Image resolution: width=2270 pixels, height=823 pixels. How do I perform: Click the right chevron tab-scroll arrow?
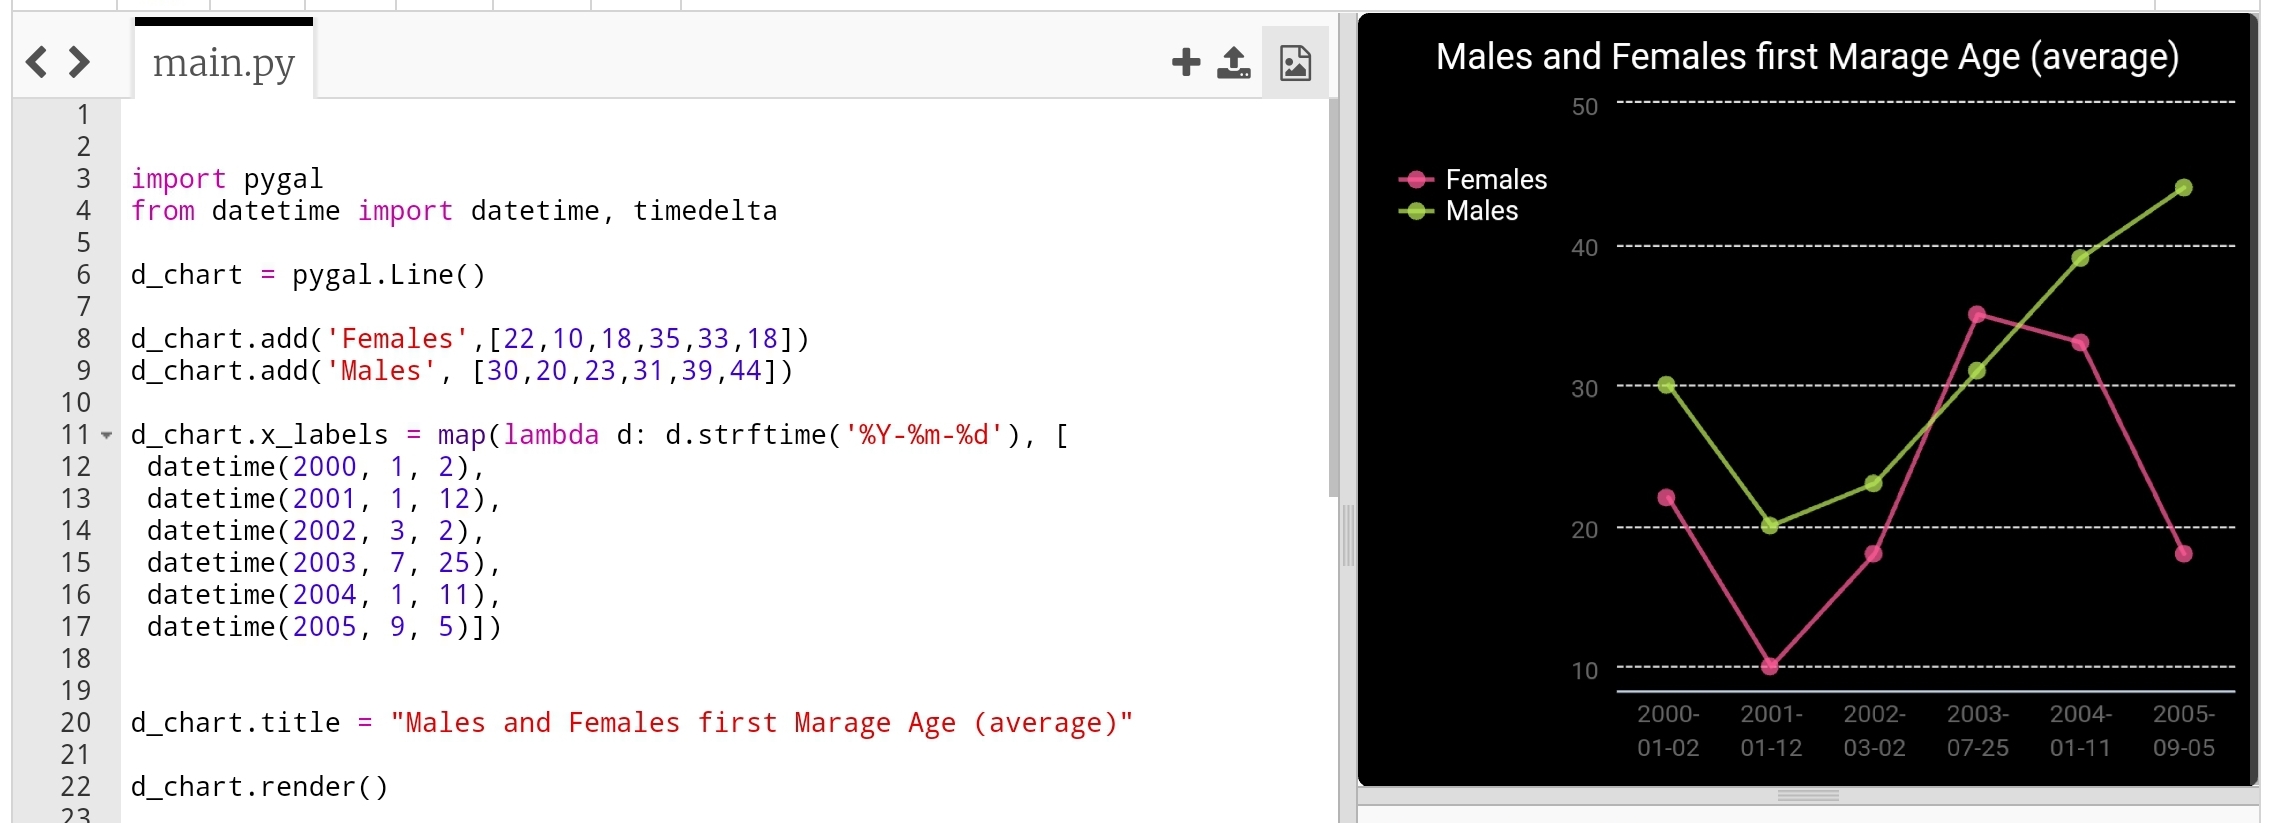click(x=80, y=62)
